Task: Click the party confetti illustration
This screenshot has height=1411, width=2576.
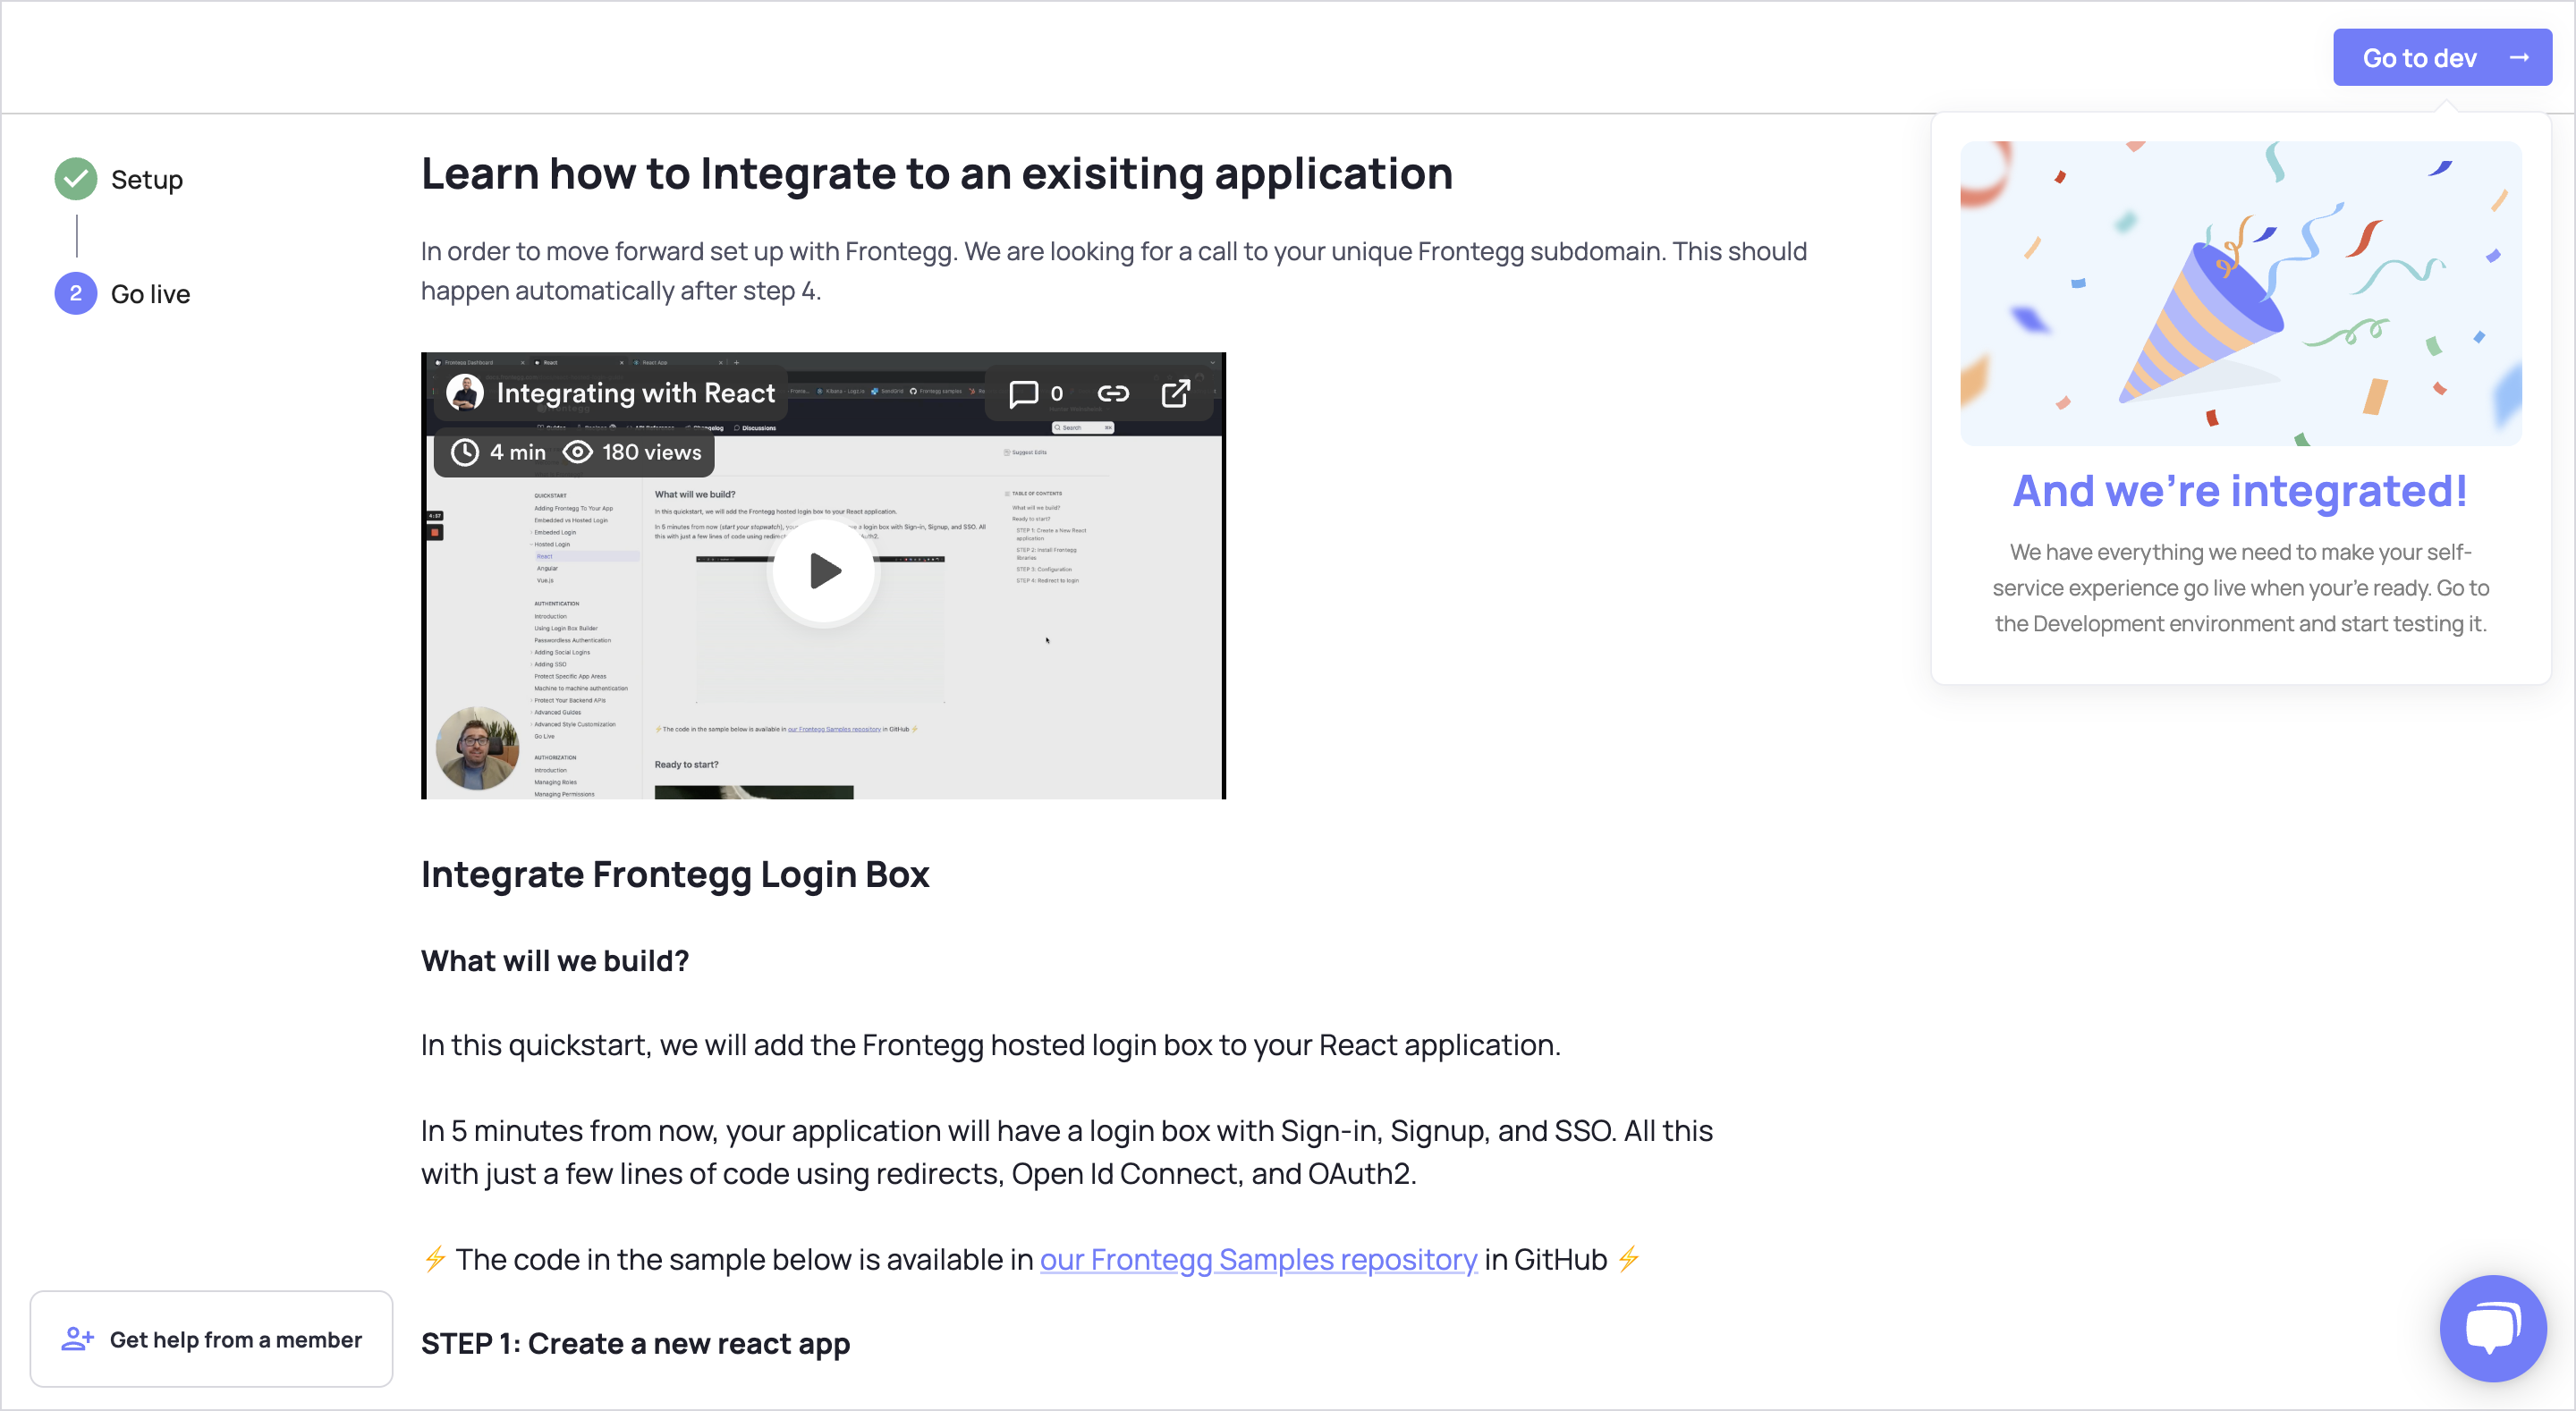Action: (2240, 293)
